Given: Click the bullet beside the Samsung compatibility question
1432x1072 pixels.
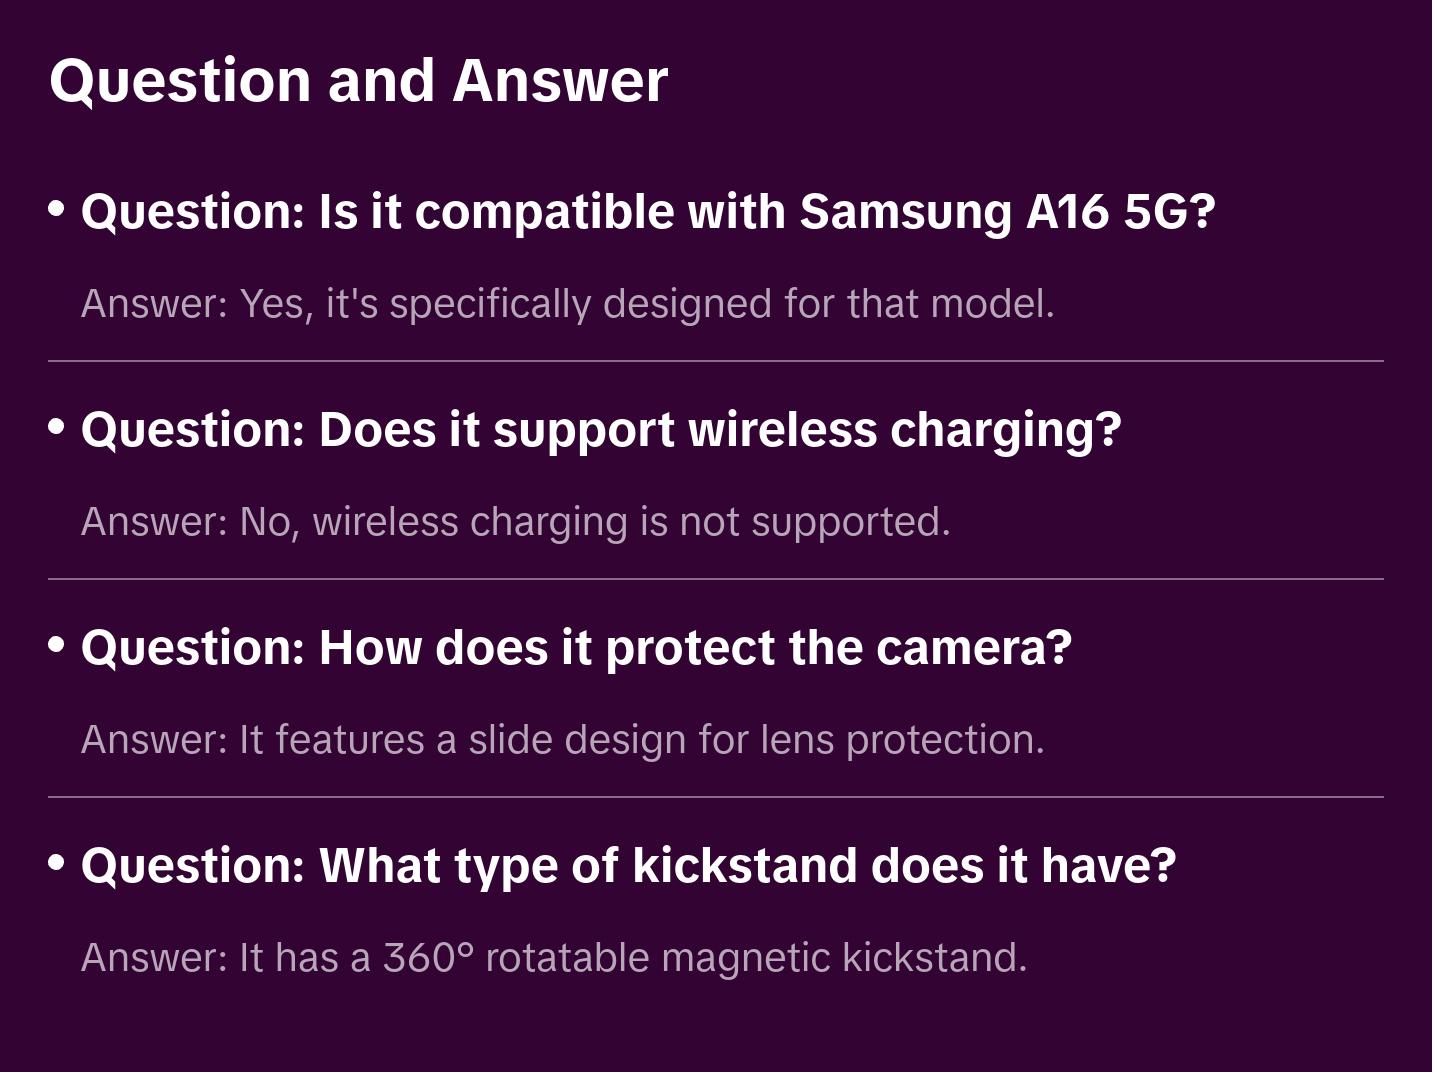Looking at the screenshot, I should (x=57, y=209).
